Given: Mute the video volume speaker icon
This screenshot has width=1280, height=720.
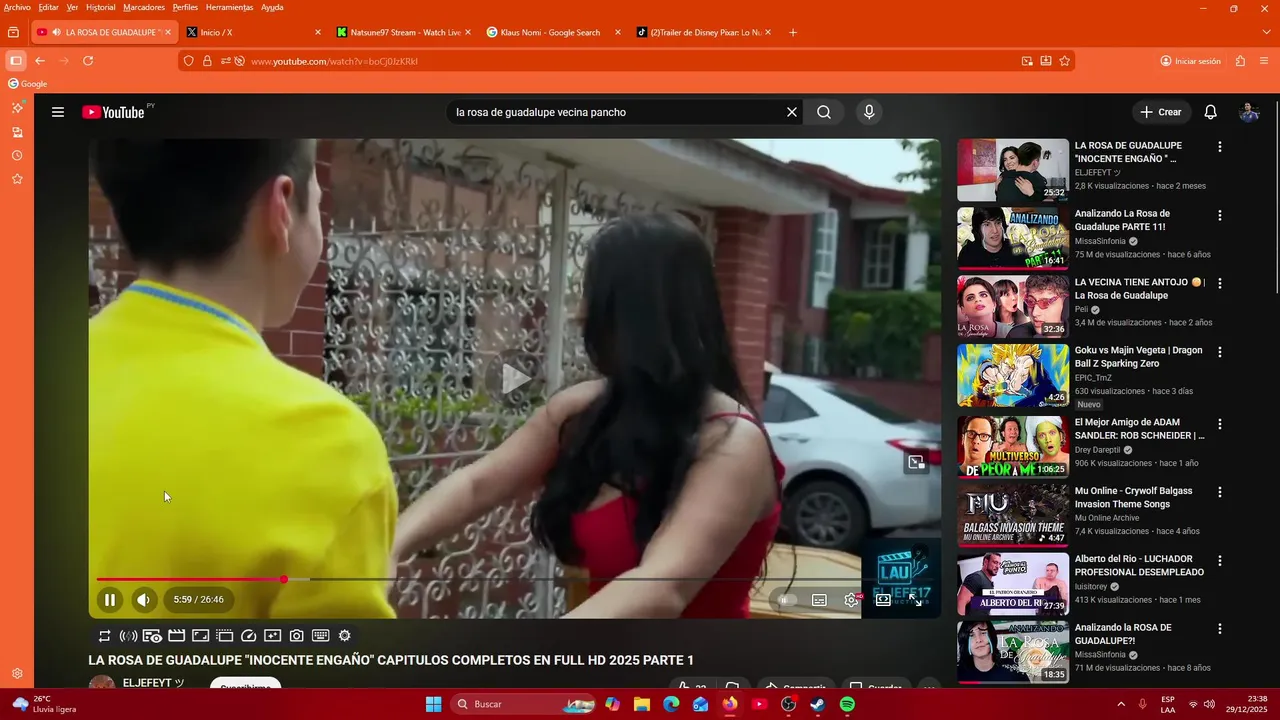Looking at the screenshot, I should tap(143, 600).
